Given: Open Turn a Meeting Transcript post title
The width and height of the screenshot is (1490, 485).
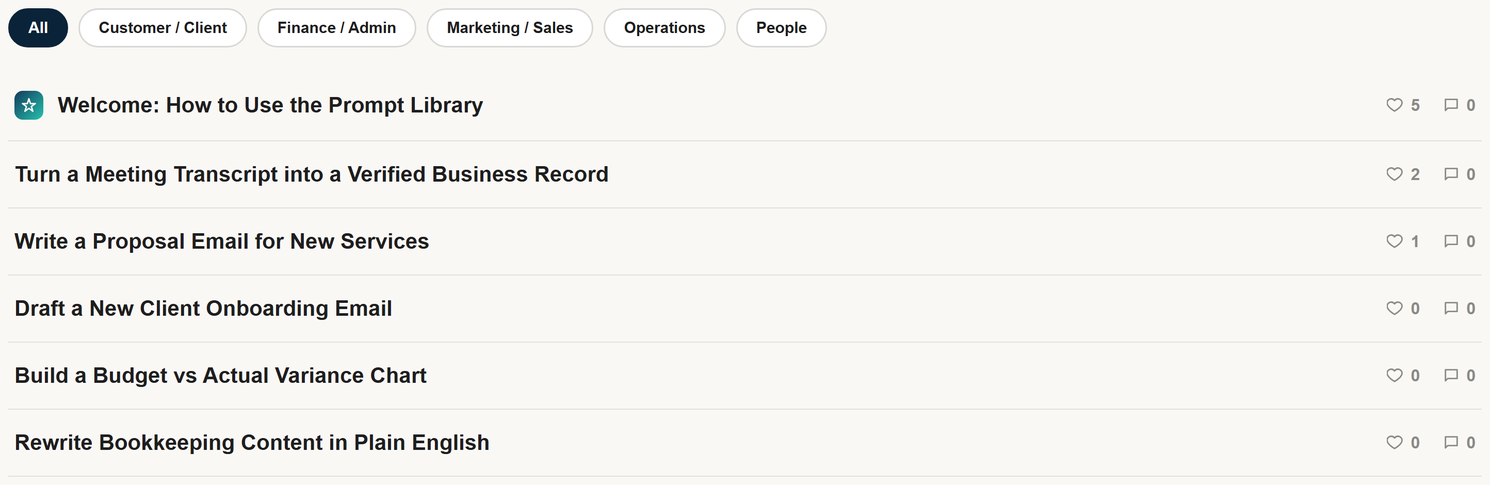Looking at the screenshot, I should (311, 174).
